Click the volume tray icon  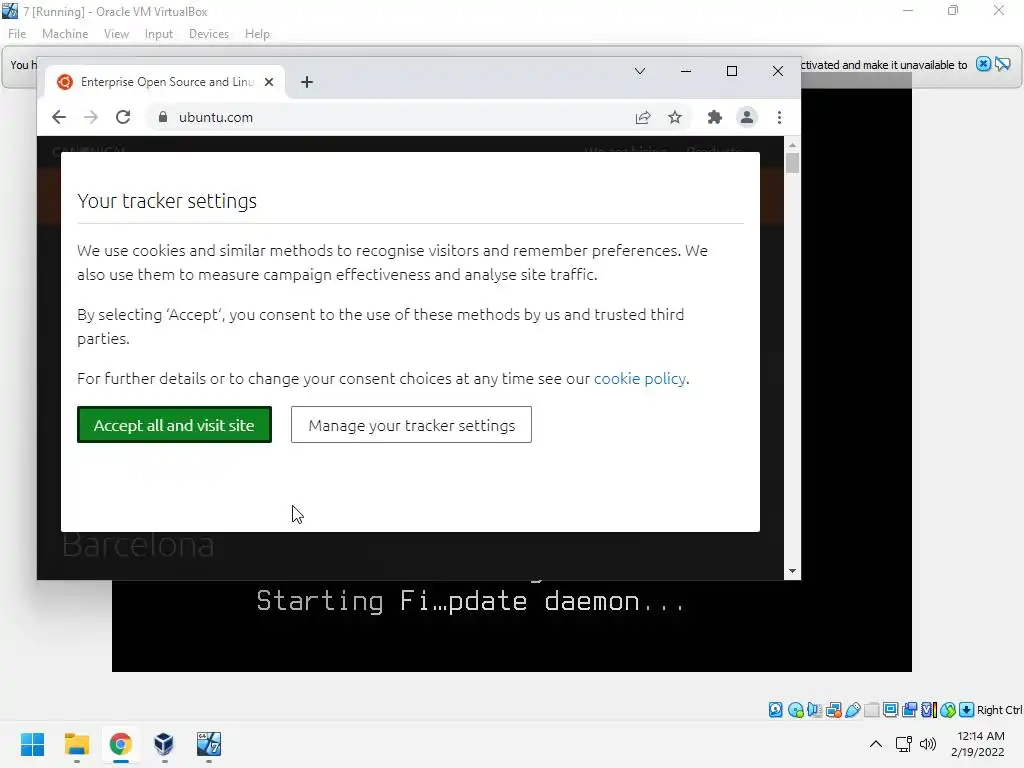[x=928, y=744]
